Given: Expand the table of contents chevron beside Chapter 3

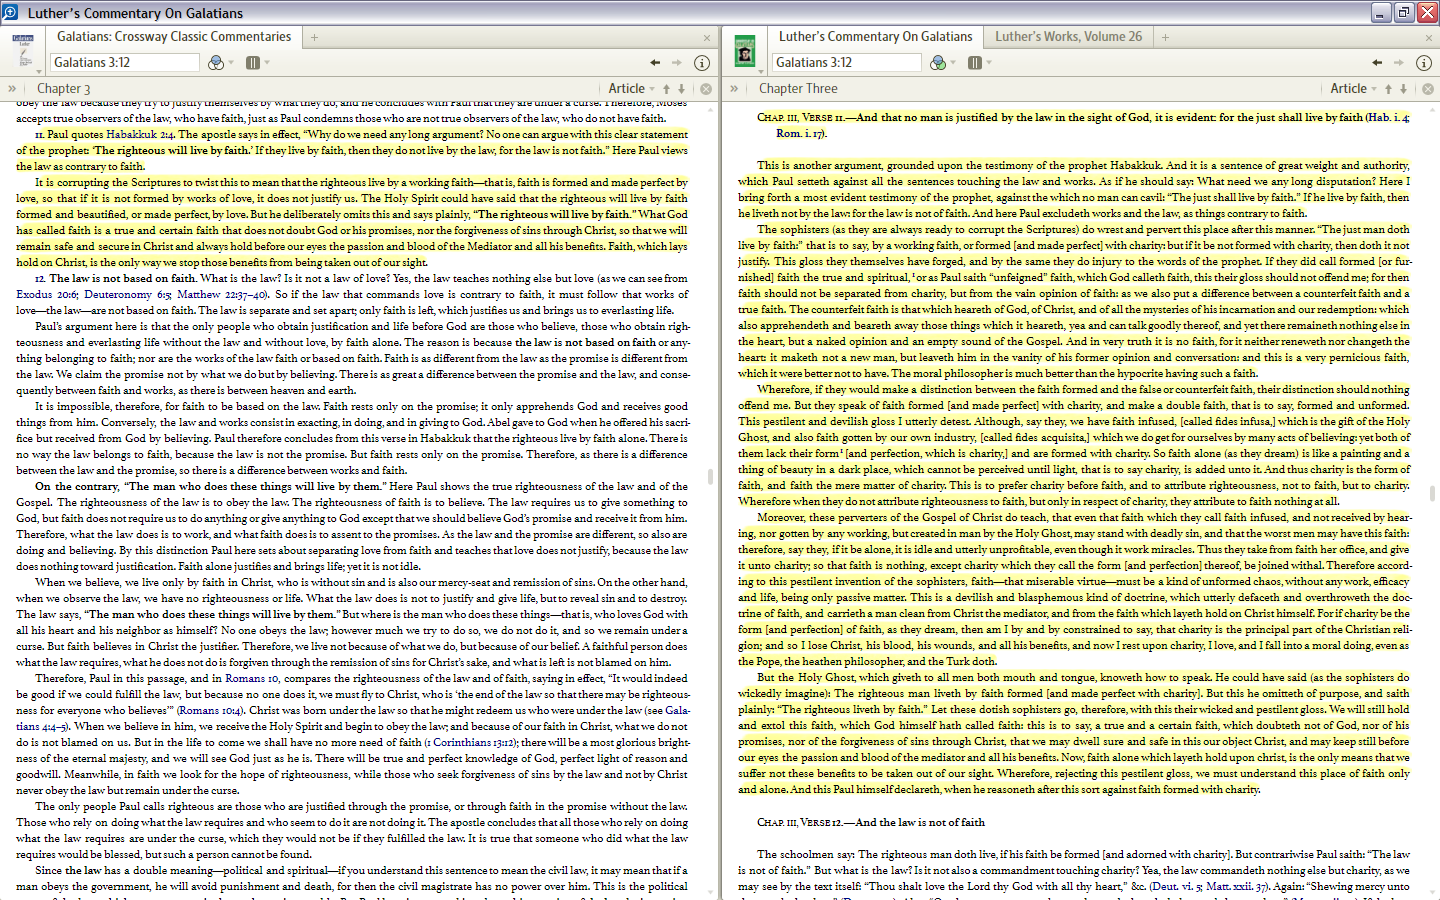Looking at the screenshot, I should pos(12,89).
